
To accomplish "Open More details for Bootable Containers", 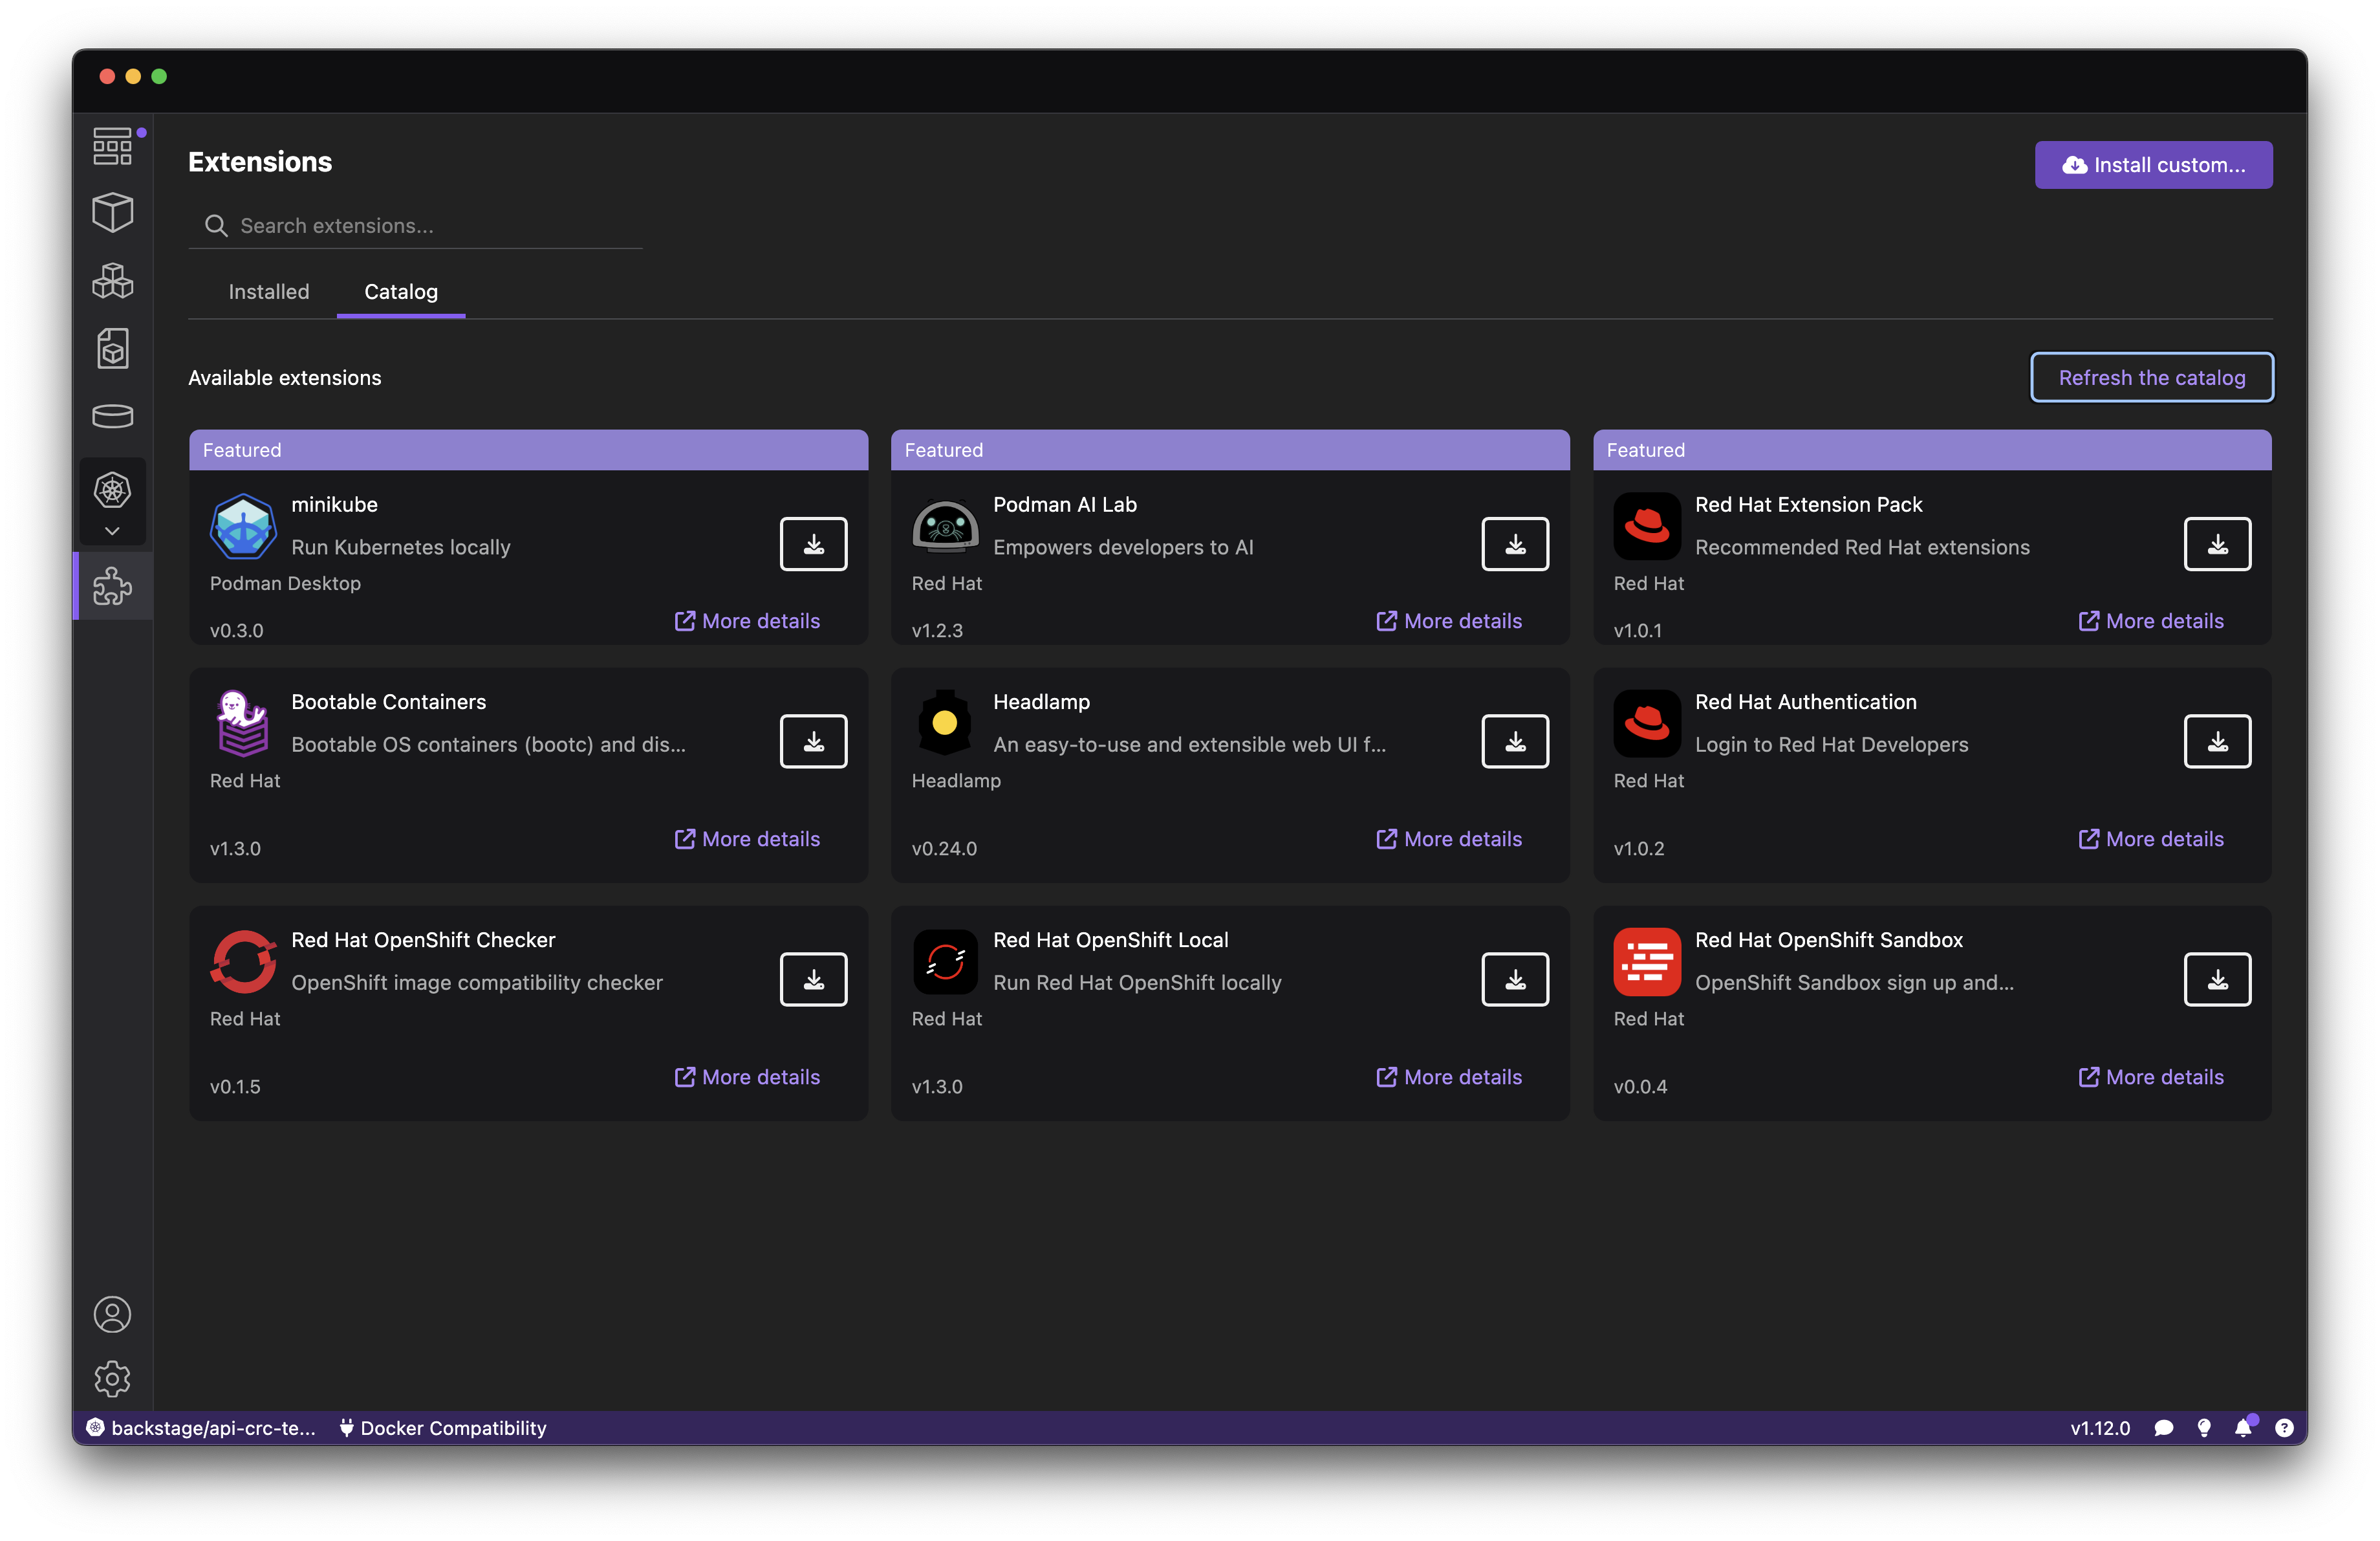I will coord(748,839).
